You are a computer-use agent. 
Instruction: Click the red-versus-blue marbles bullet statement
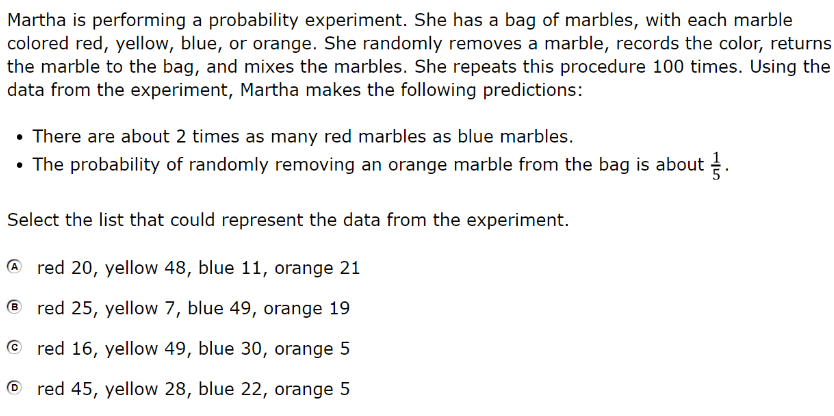click(x=303, y=137)
